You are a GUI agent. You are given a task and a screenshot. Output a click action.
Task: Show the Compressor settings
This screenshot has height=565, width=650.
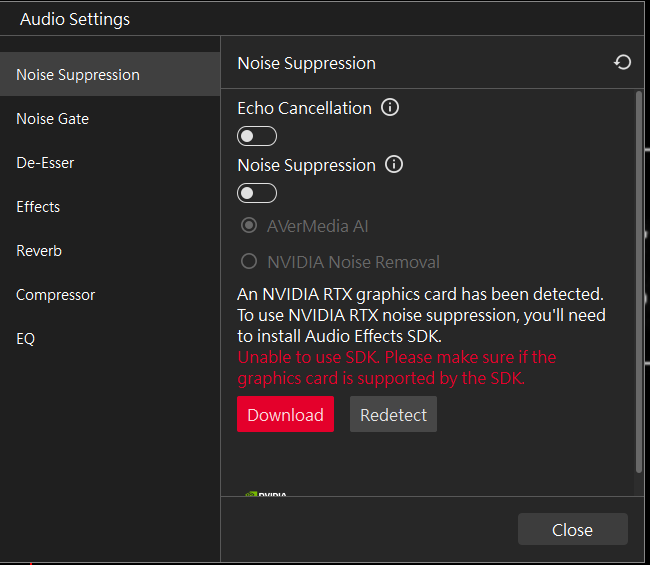[56, 295]
